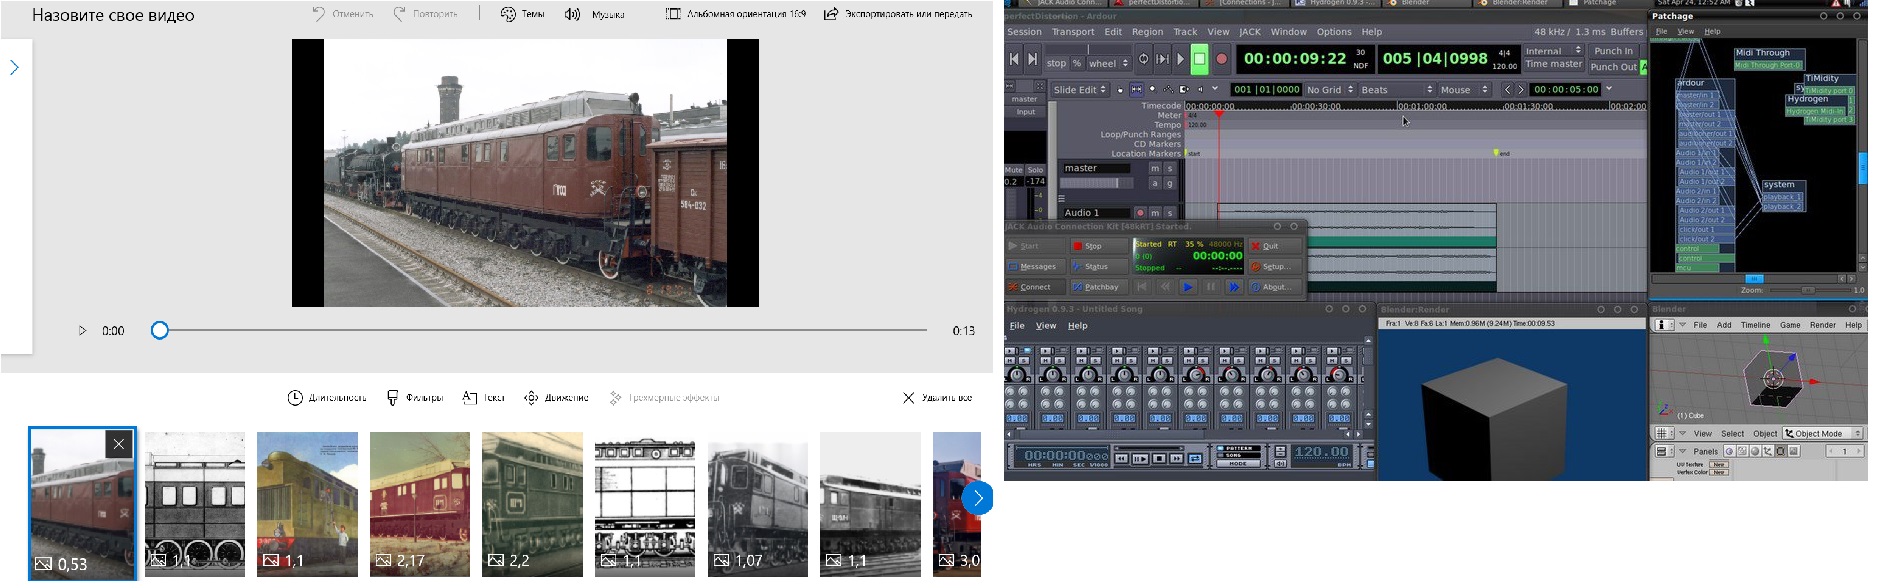The width and height of the screenshot is (1886, 588).
Task: Open Ardour Session menu
Action: 1024,32
